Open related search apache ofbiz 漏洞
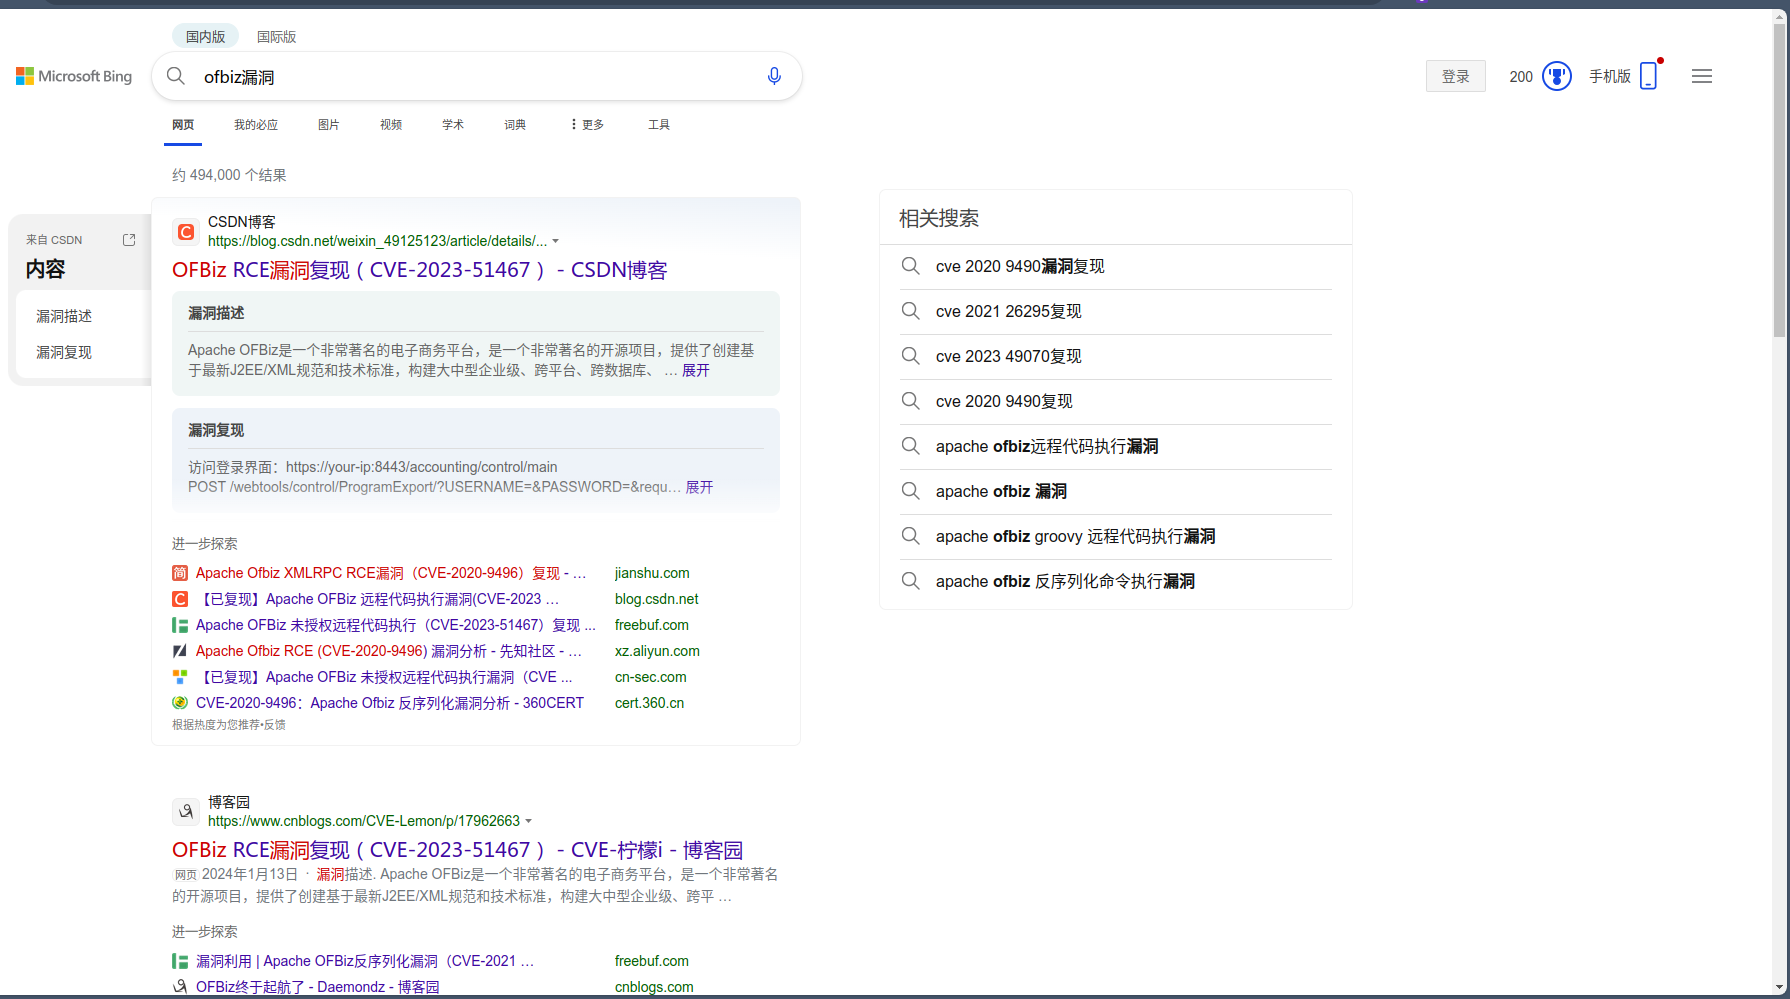 tap(1001, 491)
